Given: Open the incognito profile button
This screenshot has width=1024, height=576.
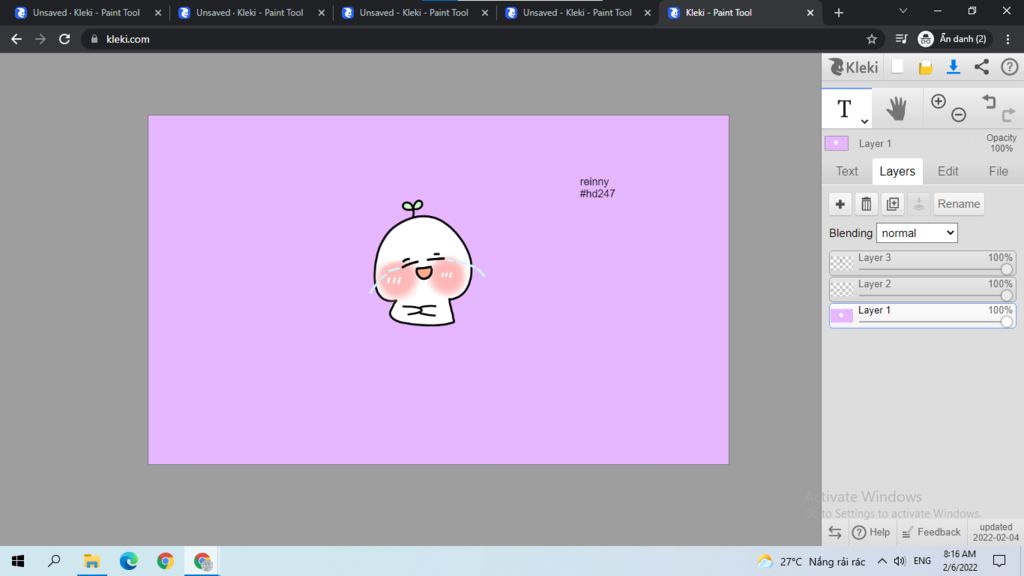Looking at the screenshot, I should coord(953,39).
